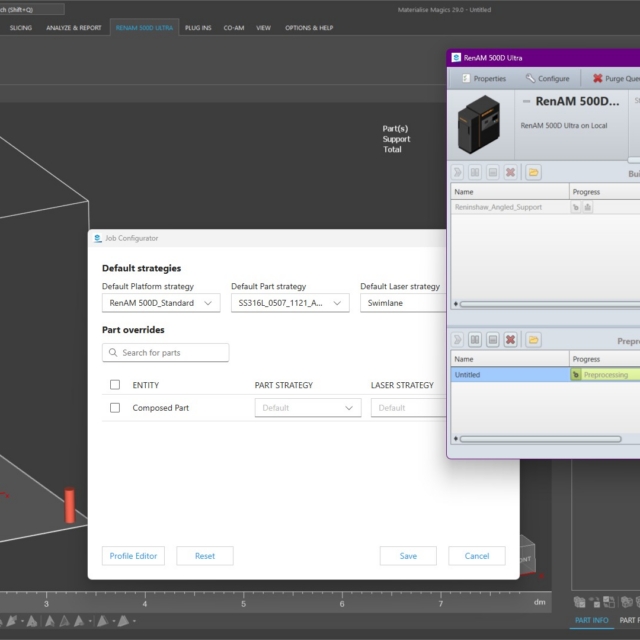Switch to the SLICING ribbon tab
The width and height of the screenshot is (640, 640).
[20, 28]
